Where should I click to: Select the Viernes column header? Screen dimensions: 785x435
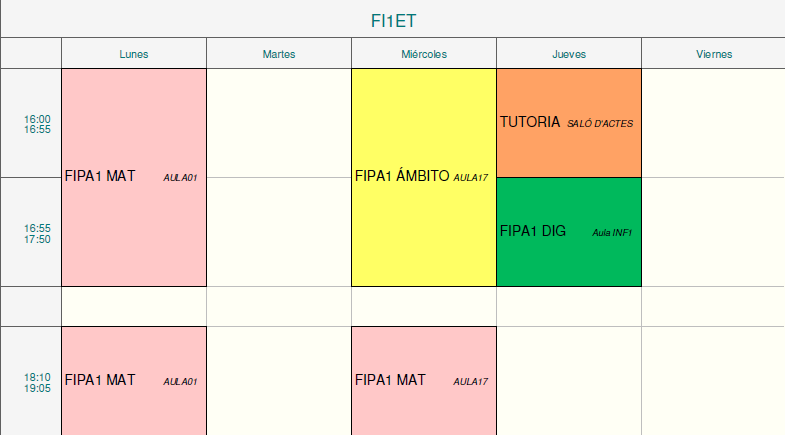[713, 54]
